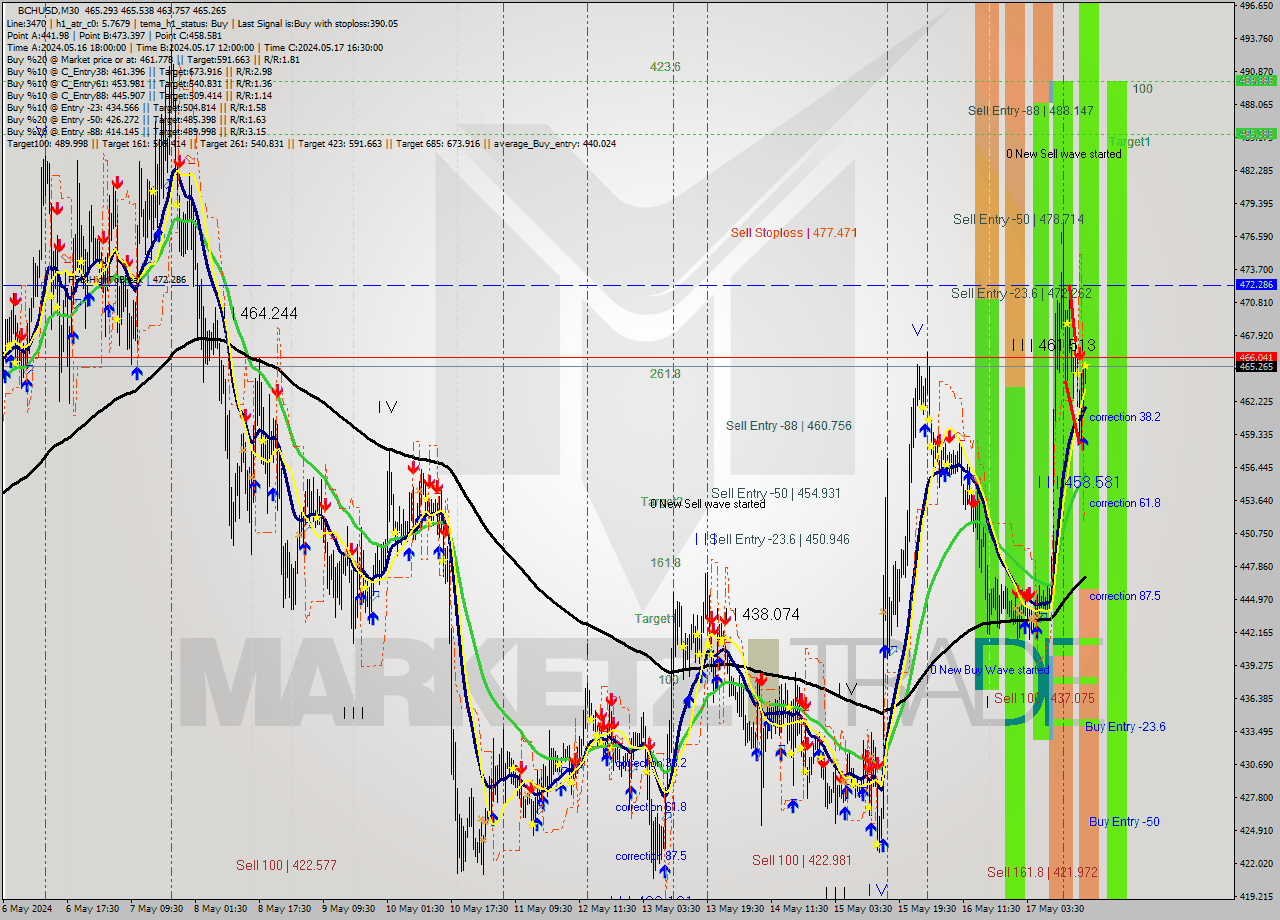The height and width of the screenshot is (920, 1280).
Task: Click the 'Sell 161.8 | 421.972' label
Action: (x=1042, y=872)
